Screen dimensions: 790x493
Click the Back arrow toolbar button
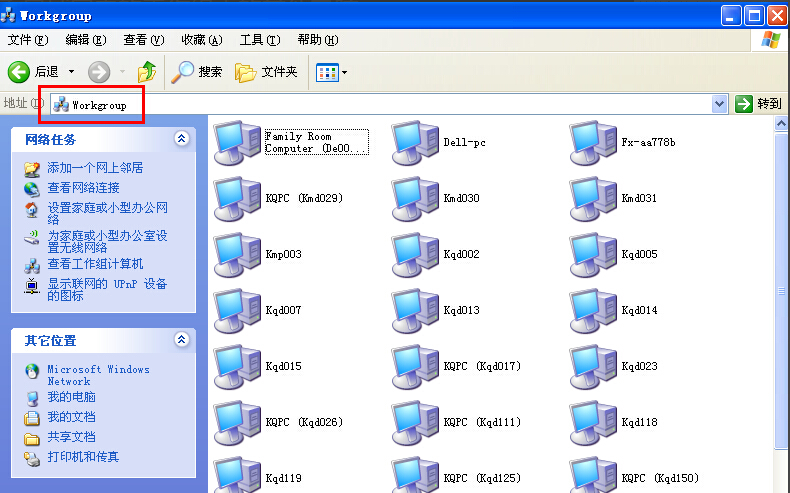19,72
